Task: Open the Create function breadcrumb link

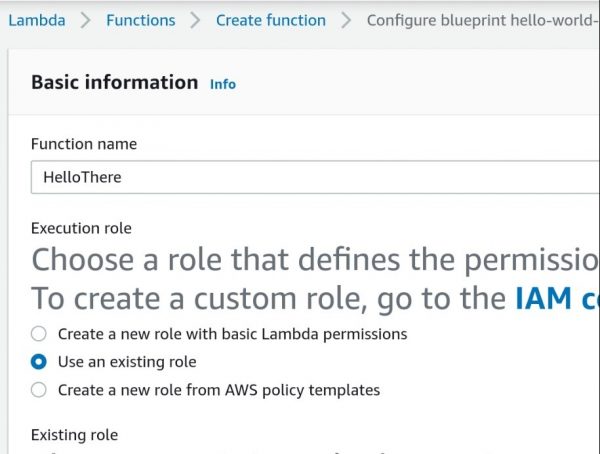Action: pyautogui.click(x=271, y=20)
